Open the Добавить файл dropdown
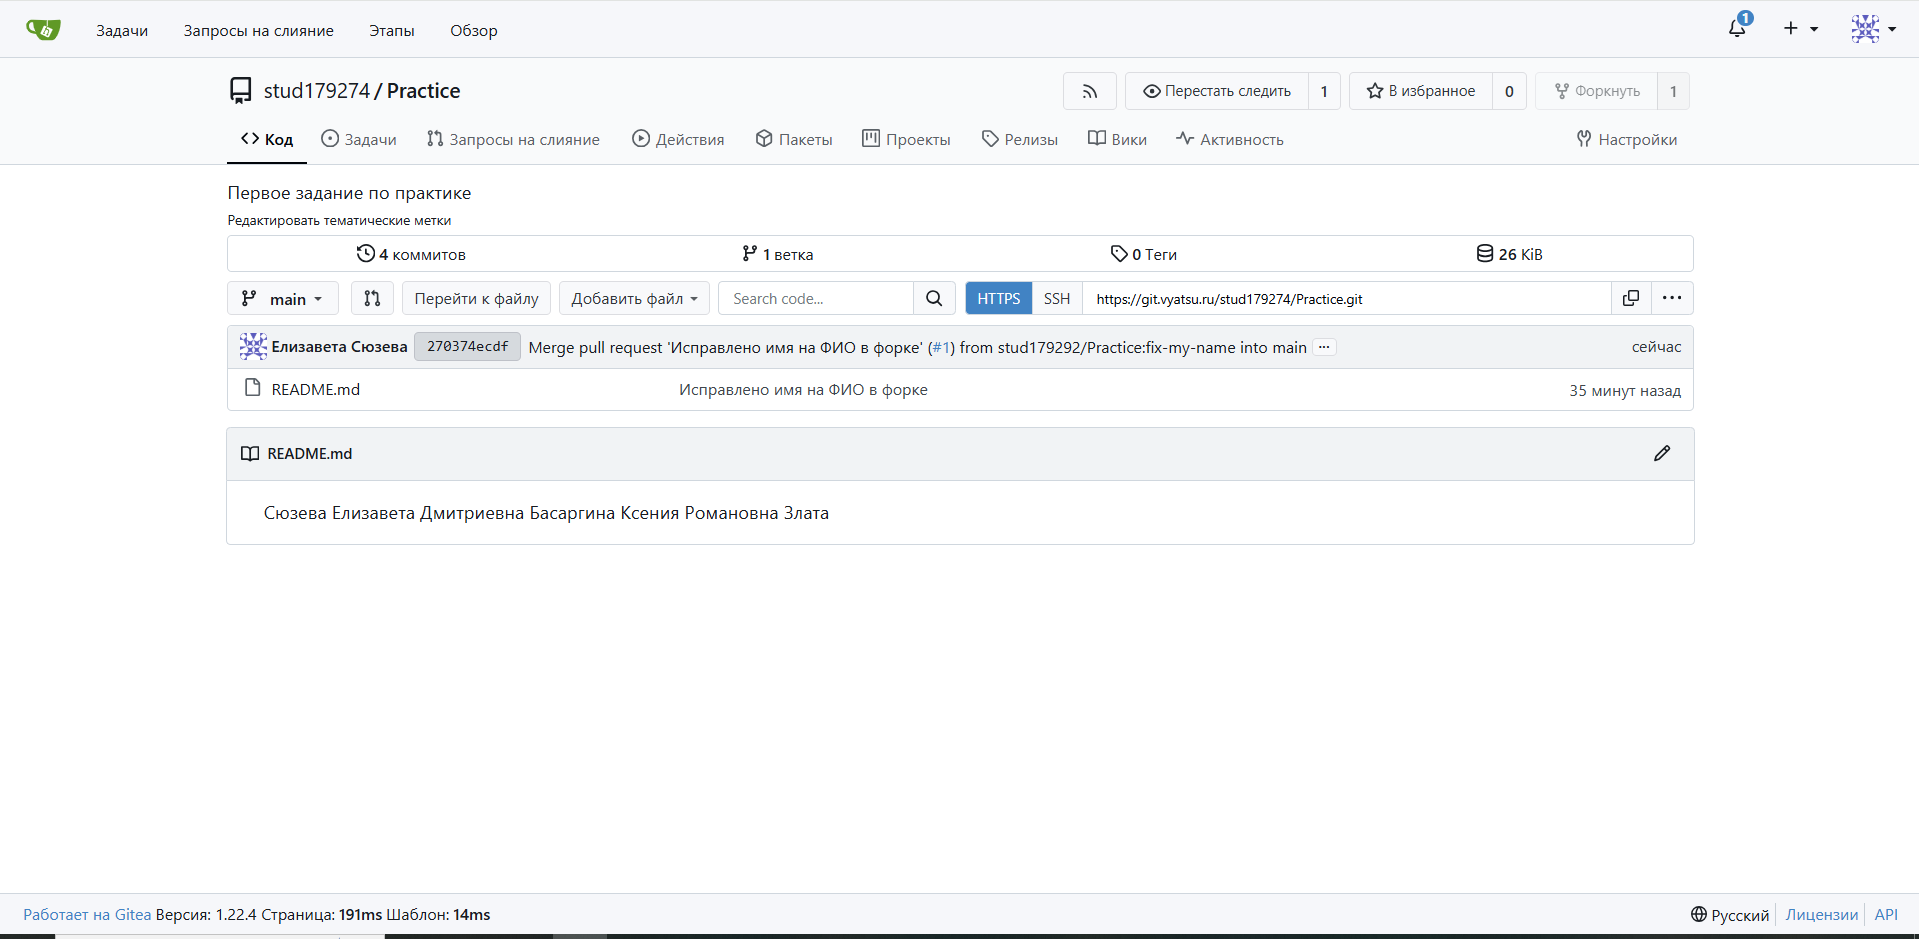This screenshot has width=1919, height=939. point(634,298)
